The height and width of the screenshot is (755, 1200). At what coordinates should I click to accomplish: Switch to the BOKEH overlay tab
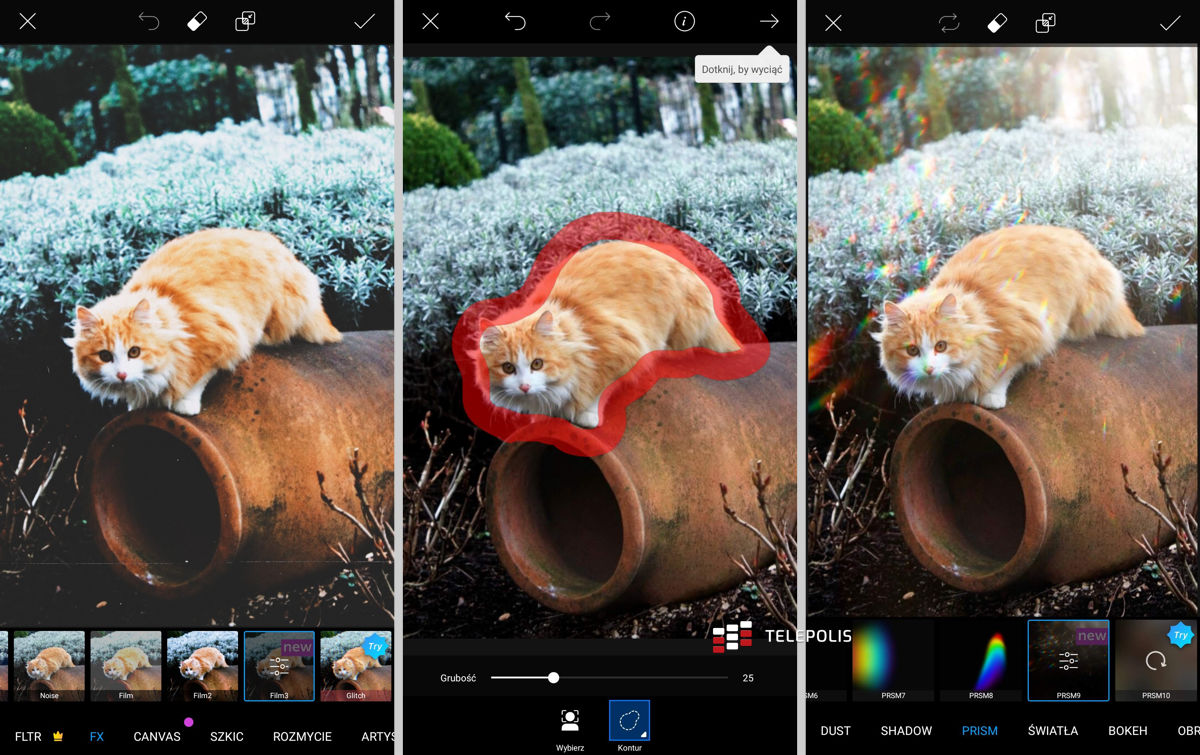1125,731
